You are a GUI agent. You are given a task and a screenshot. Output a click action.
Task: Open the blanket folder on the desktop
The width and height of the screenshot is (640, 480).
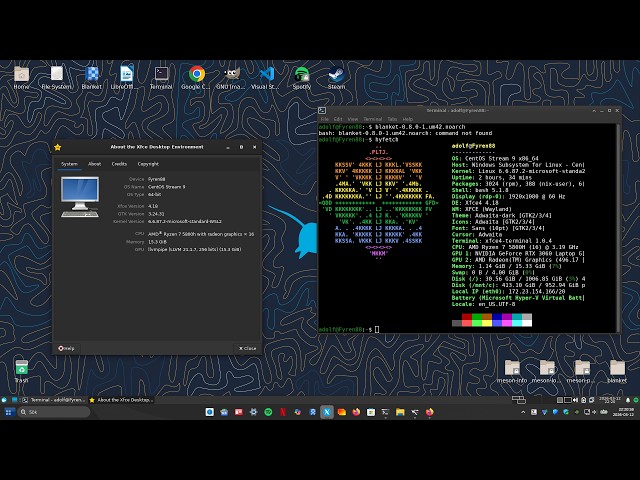pos(617,371)
